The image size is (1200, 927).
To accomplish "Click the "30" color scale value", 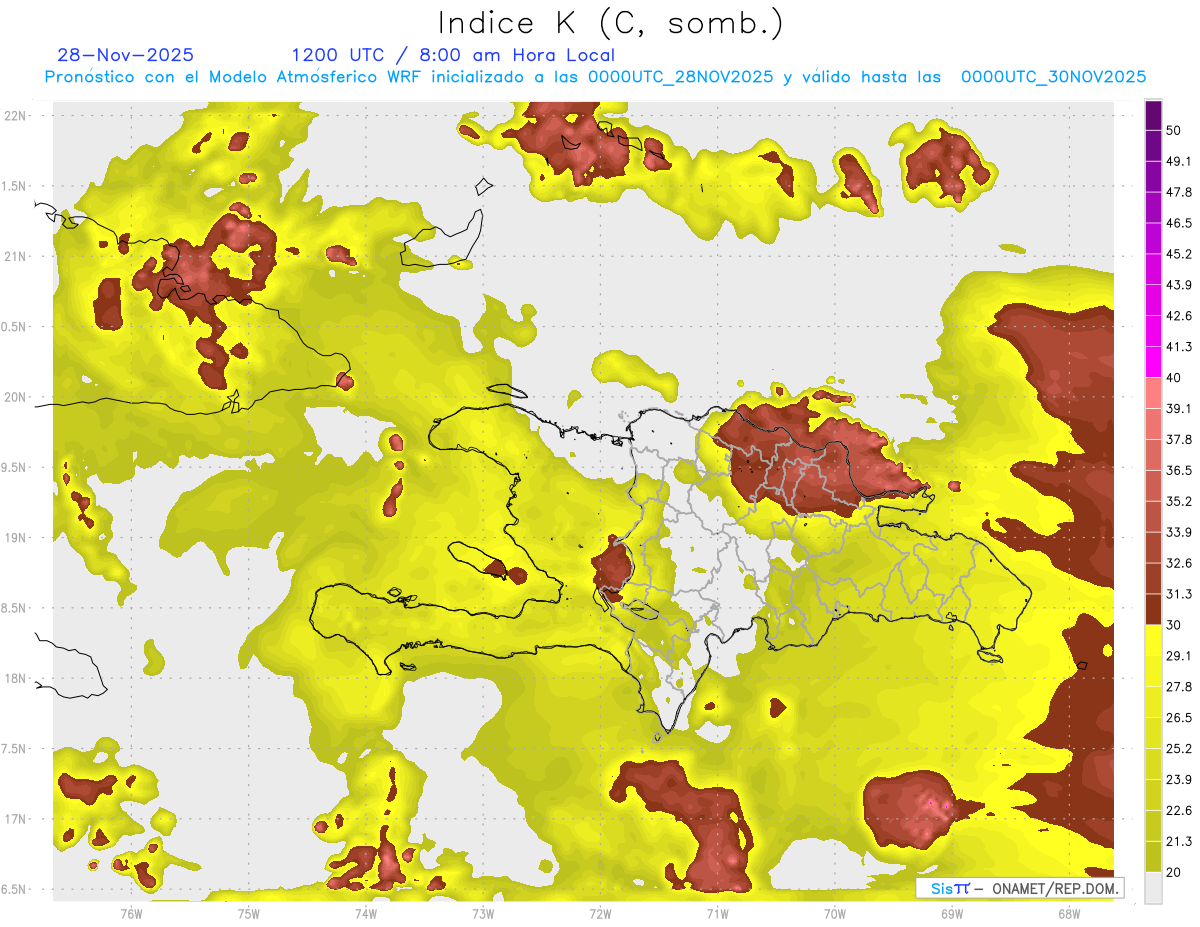I will pyautogui.click(x=1174, y=625).
